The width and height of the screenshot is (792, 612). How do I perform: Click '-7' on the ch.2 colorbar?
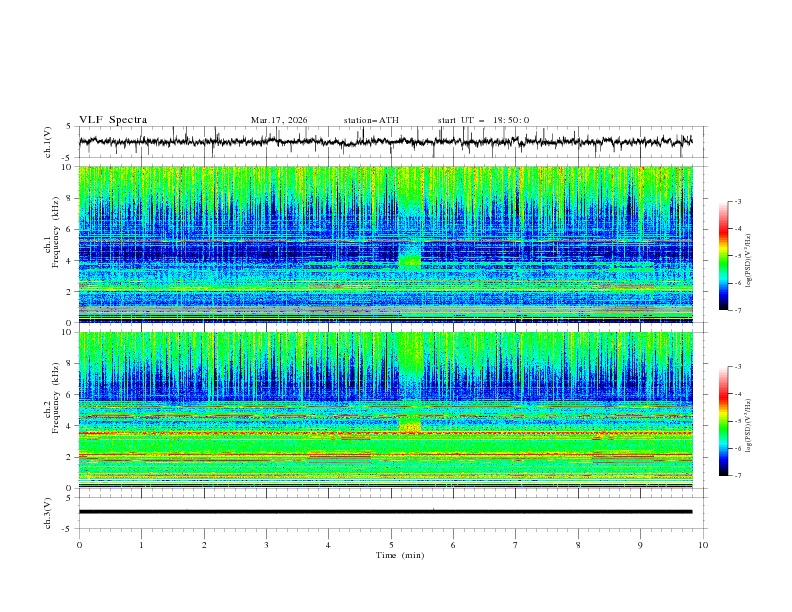(x=737, y=475)
